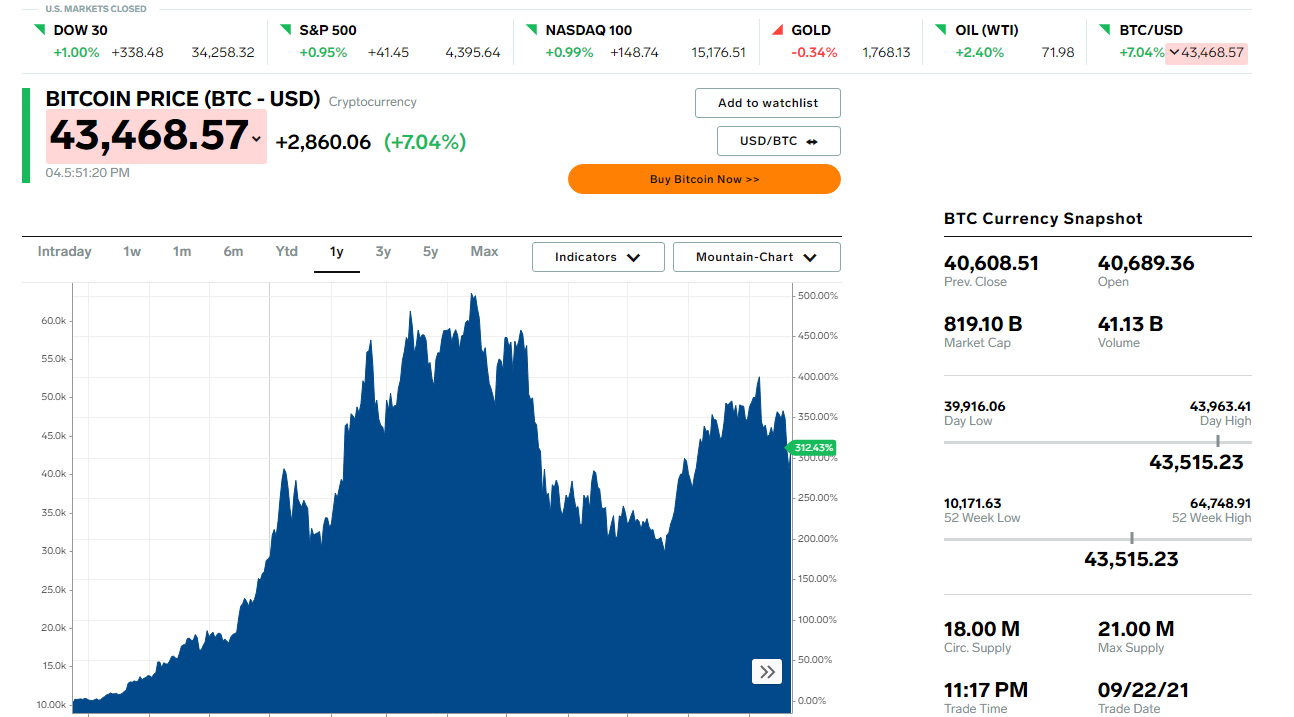Image resolution: width=1294 pixels, height=717 pixels.
Task: Click the 43,963.41 Day High value
Action: (x=1220, y=406)
